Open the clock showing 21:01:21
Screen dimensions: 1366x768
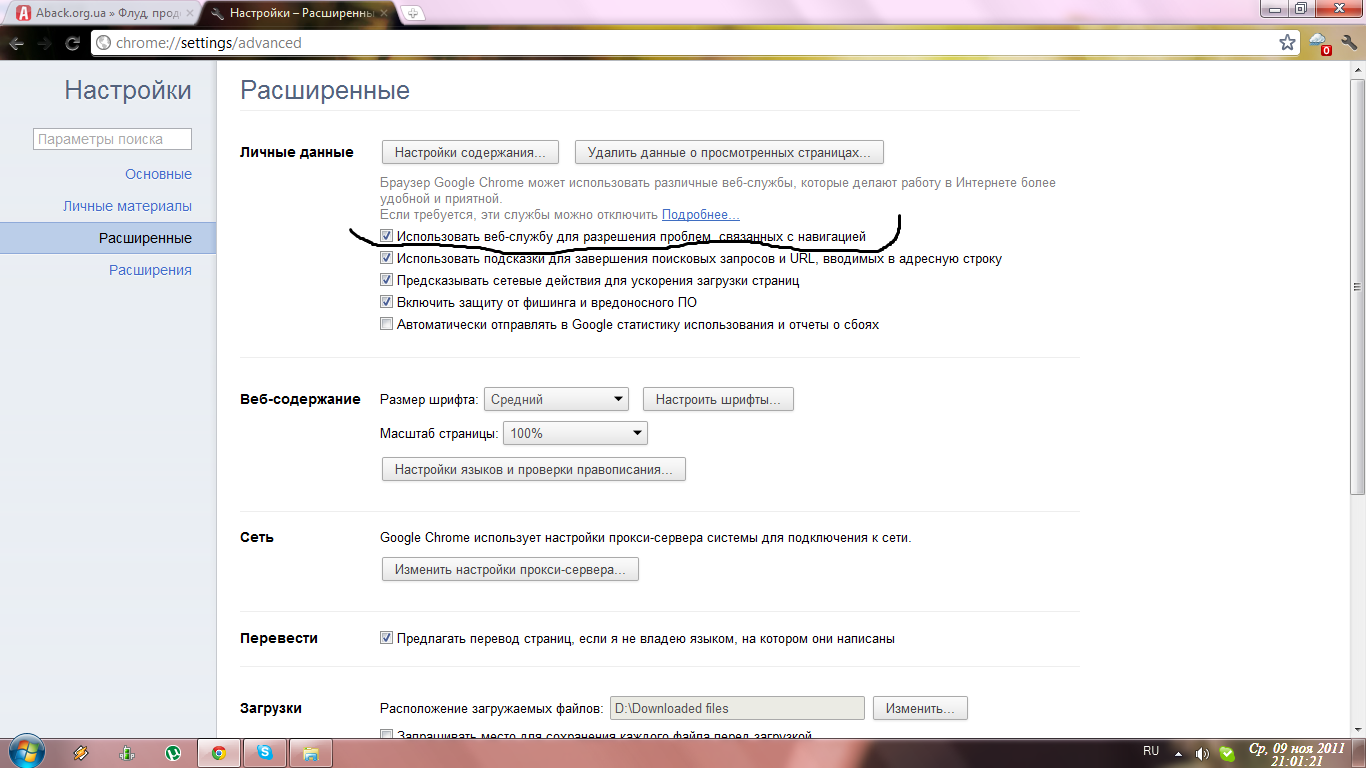pyautogui.click(x=1295, y=754)
